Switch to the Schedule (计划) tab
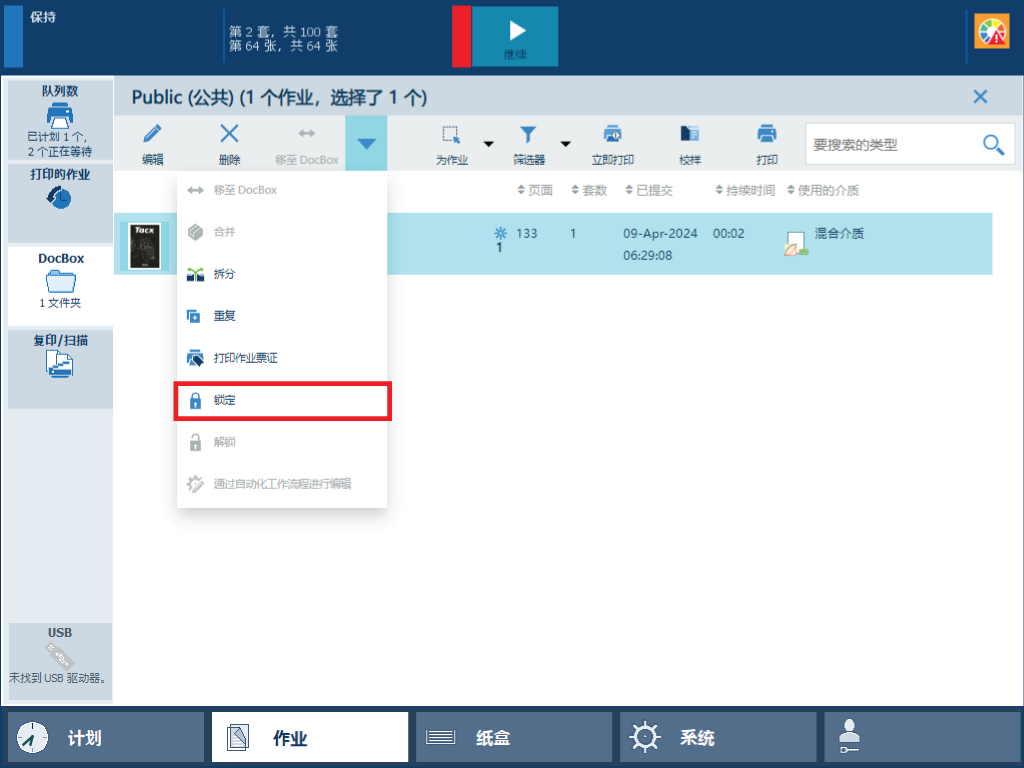The height and width of the screenshot is (768, 1024). pos(106,737)
